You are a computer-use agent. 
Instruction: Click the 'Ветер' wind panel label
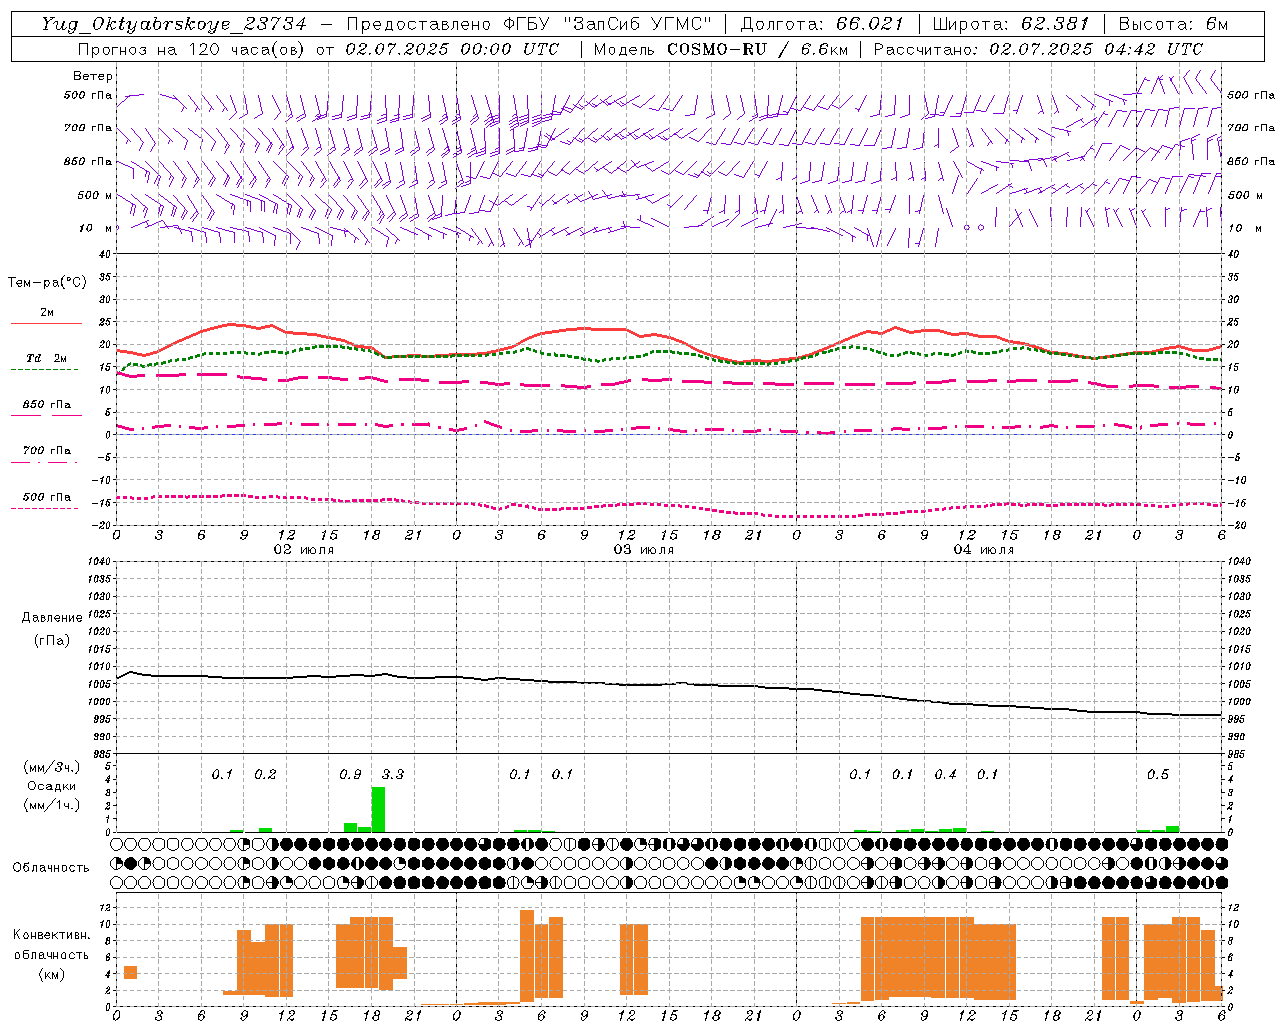click(93, 76)
